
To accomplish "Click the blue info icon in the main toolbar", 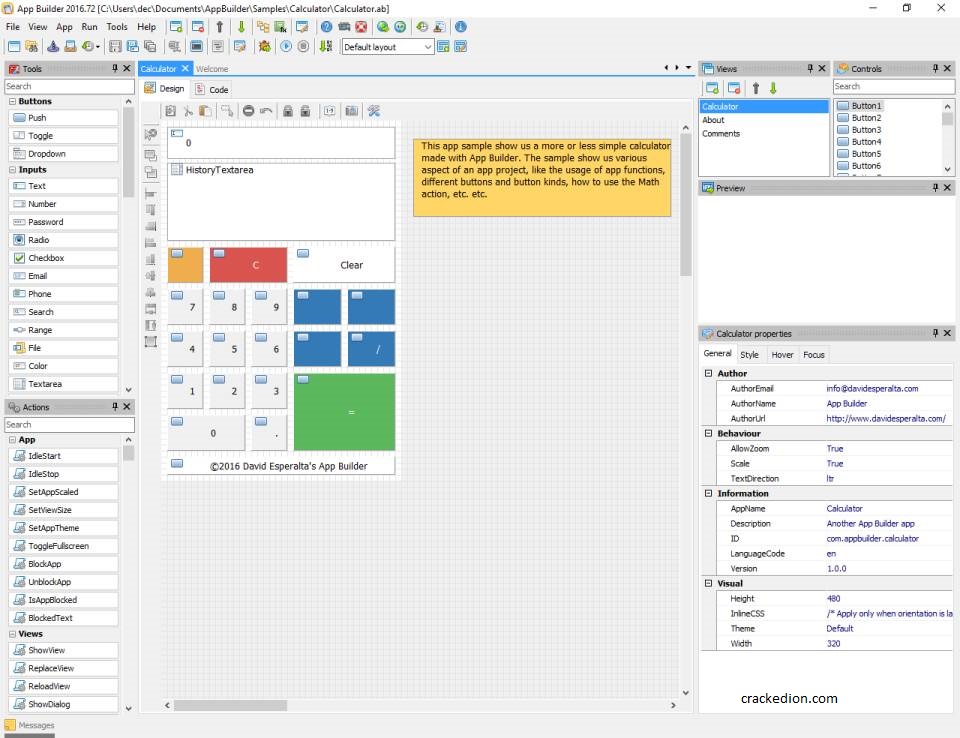I will click(x=460, y=27).
